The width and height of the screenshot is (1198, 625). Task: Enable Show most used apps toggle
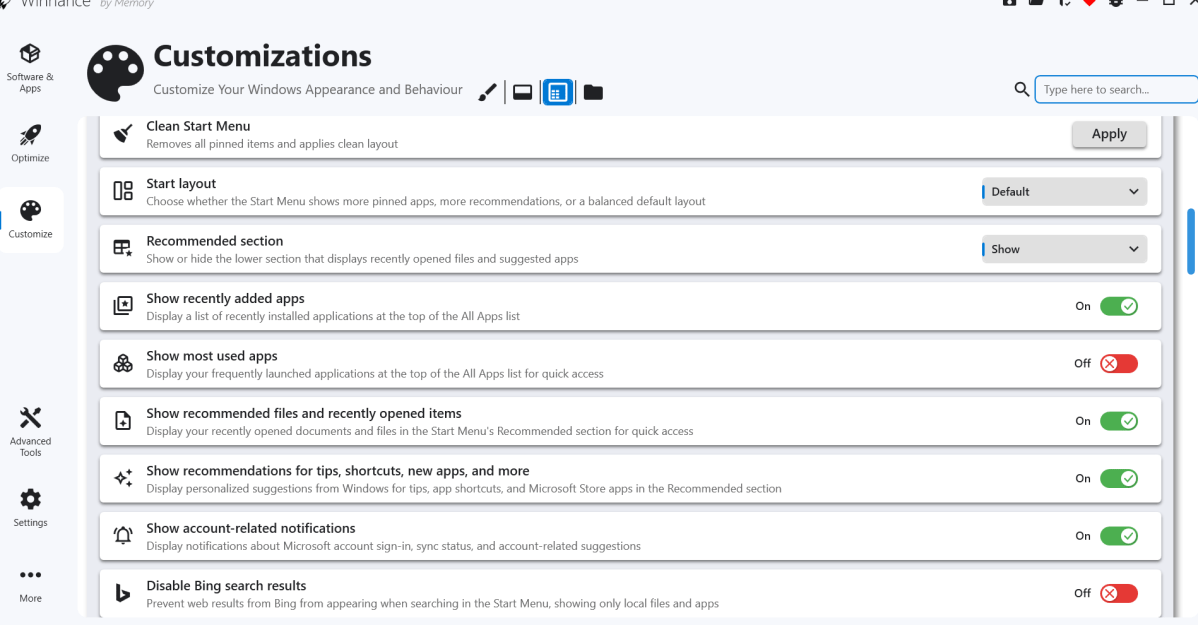point(1118,364)
